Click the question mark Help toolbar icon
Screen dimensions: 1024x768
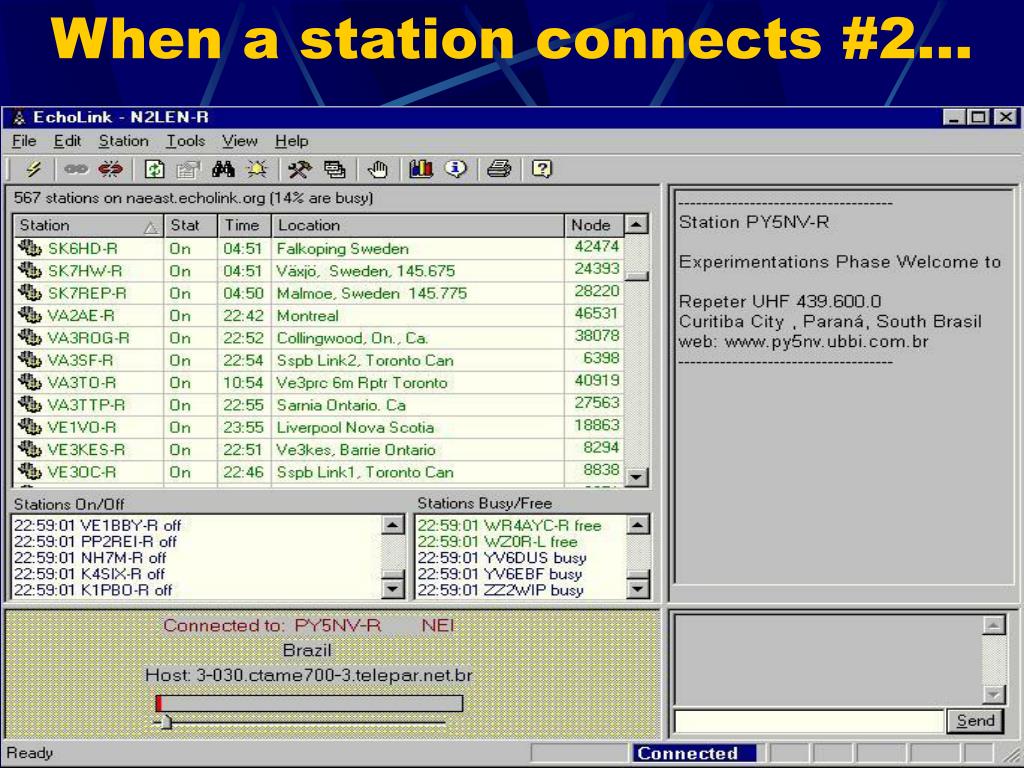click(x=541, y=170)
